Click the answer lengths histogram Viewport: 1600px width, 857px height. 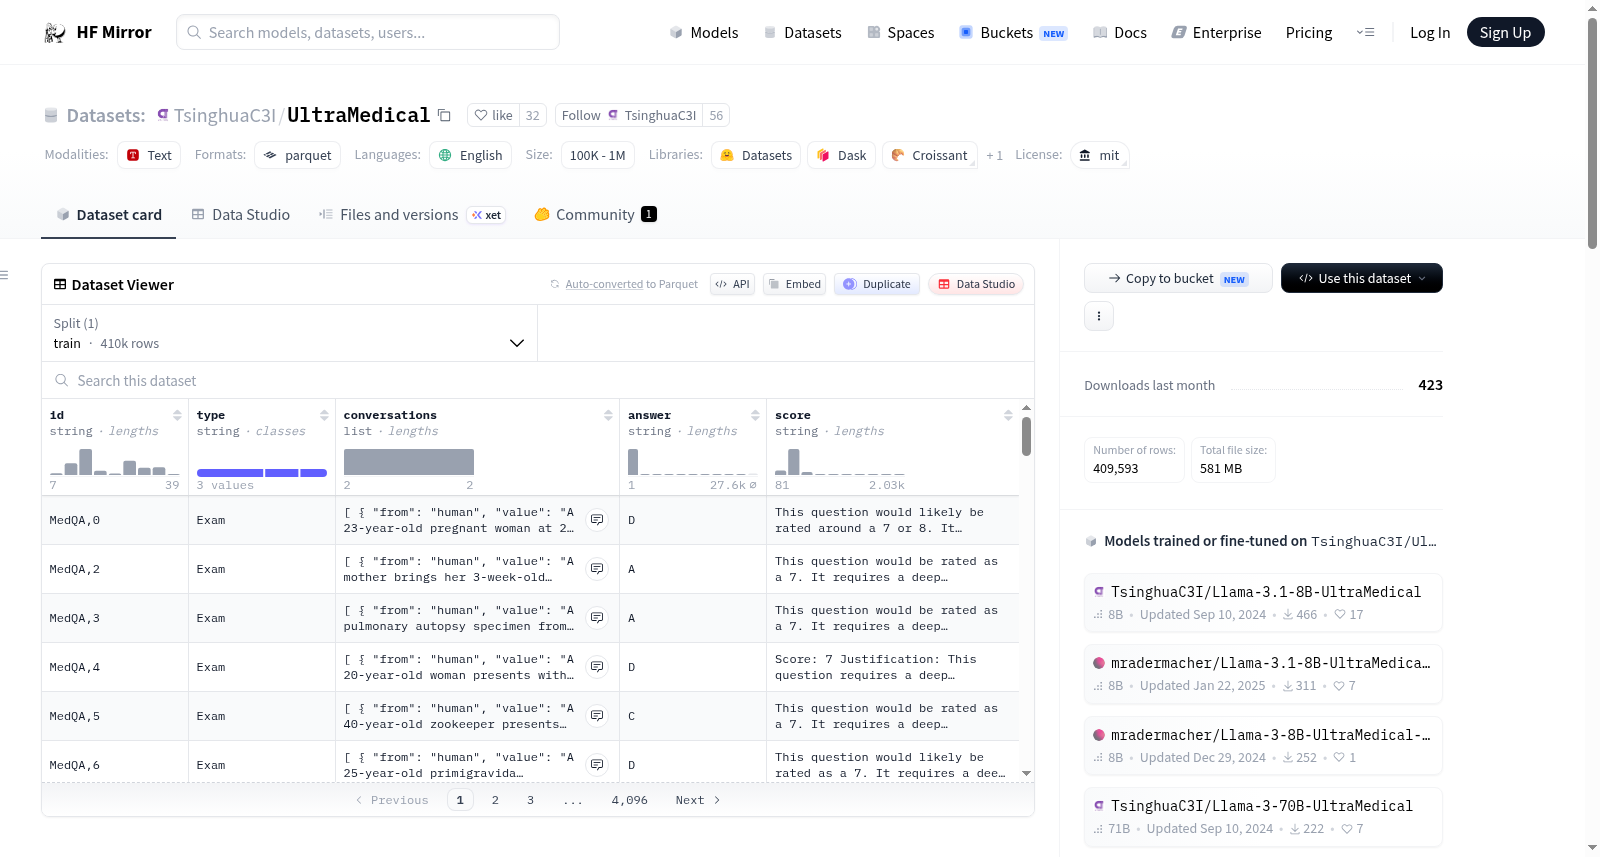(x=693, y=462)
